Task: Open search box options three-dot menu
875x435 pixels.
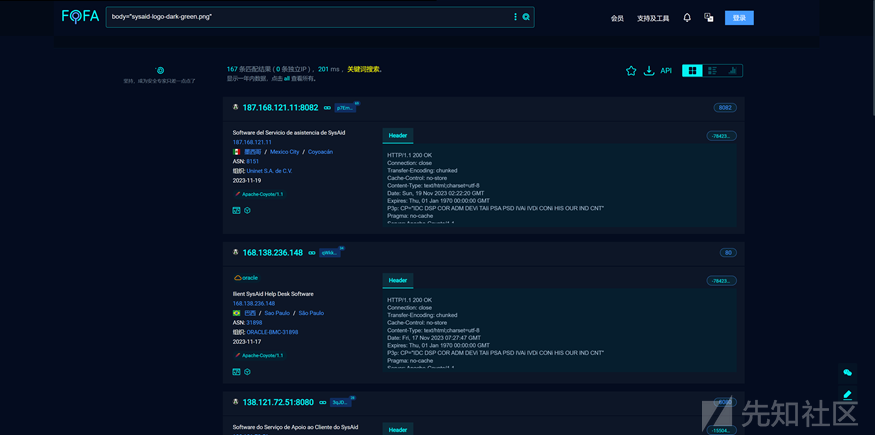Action: pyautogui.click(x=516, y=17)
